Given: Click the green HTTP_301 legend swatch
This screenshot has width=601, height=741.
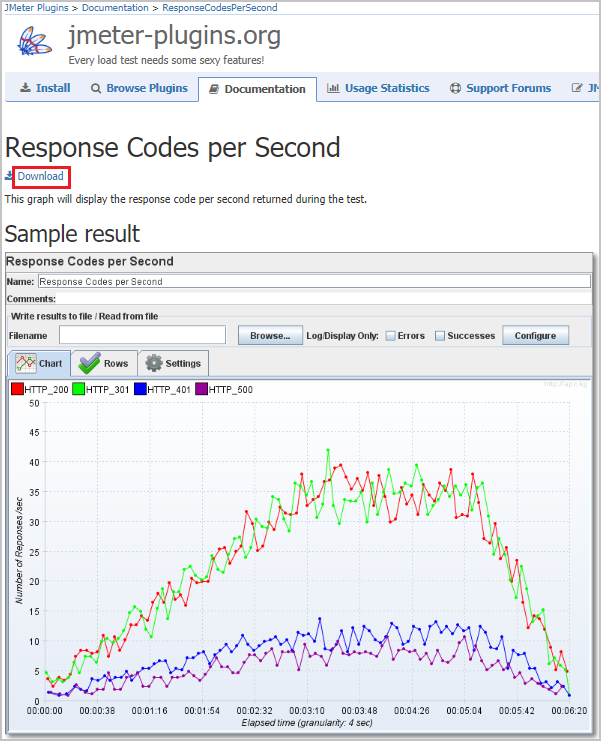Looking at the screenshot, I should (78, 389).
